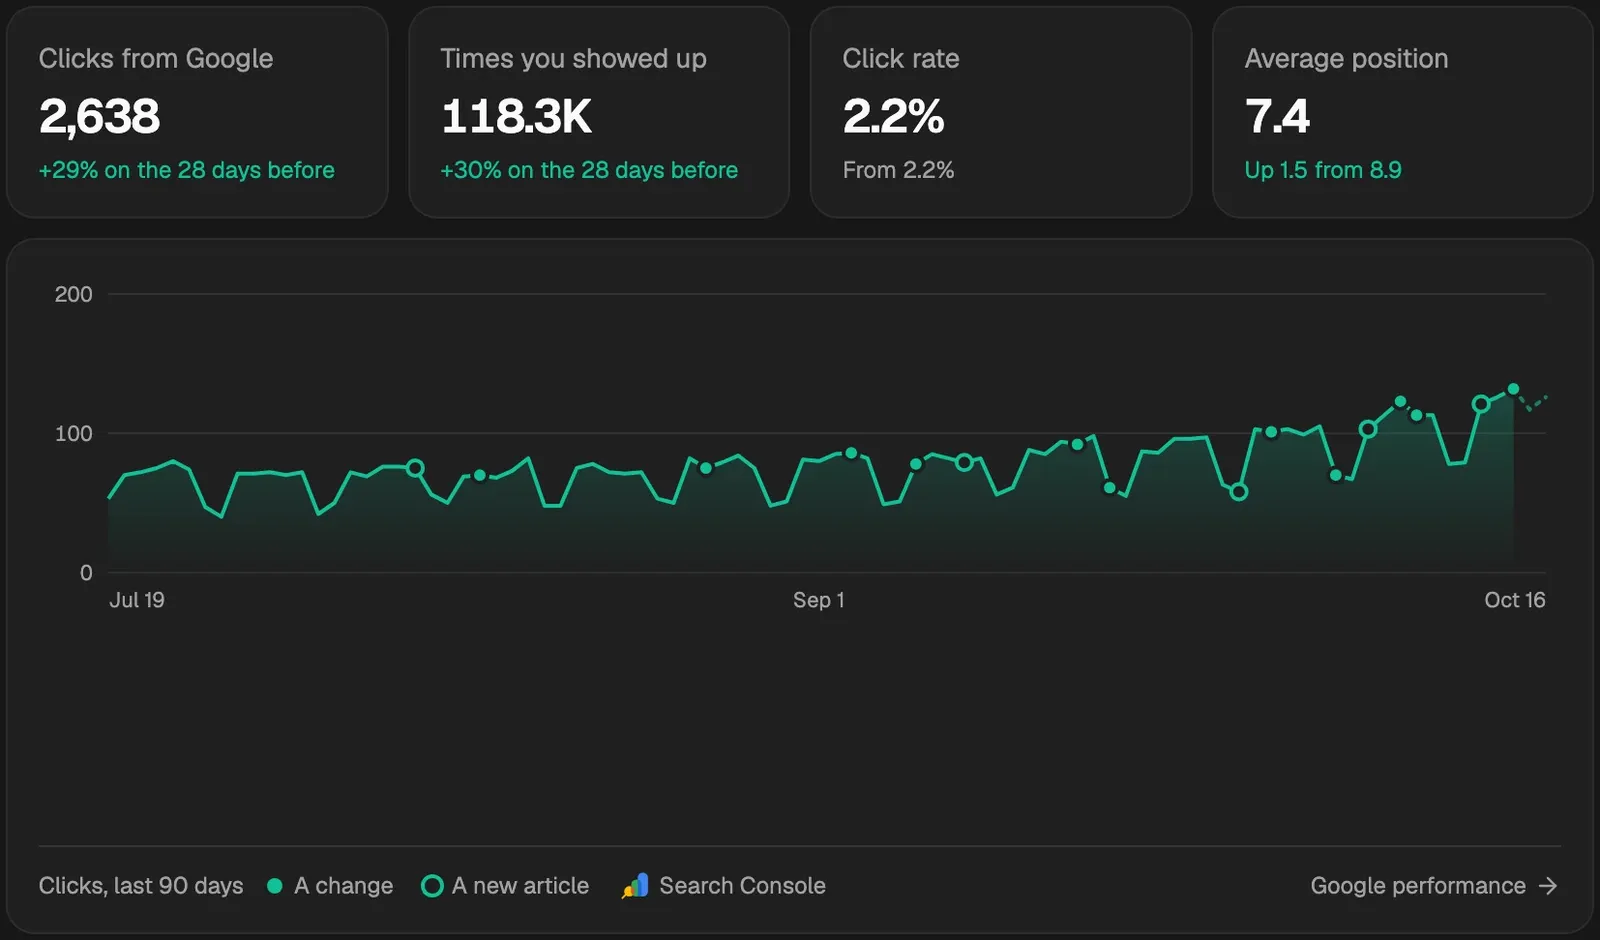Viewport: 1600px width, 940px height.
Task: Click the From 2.2% text
Action: coord(898,170)
